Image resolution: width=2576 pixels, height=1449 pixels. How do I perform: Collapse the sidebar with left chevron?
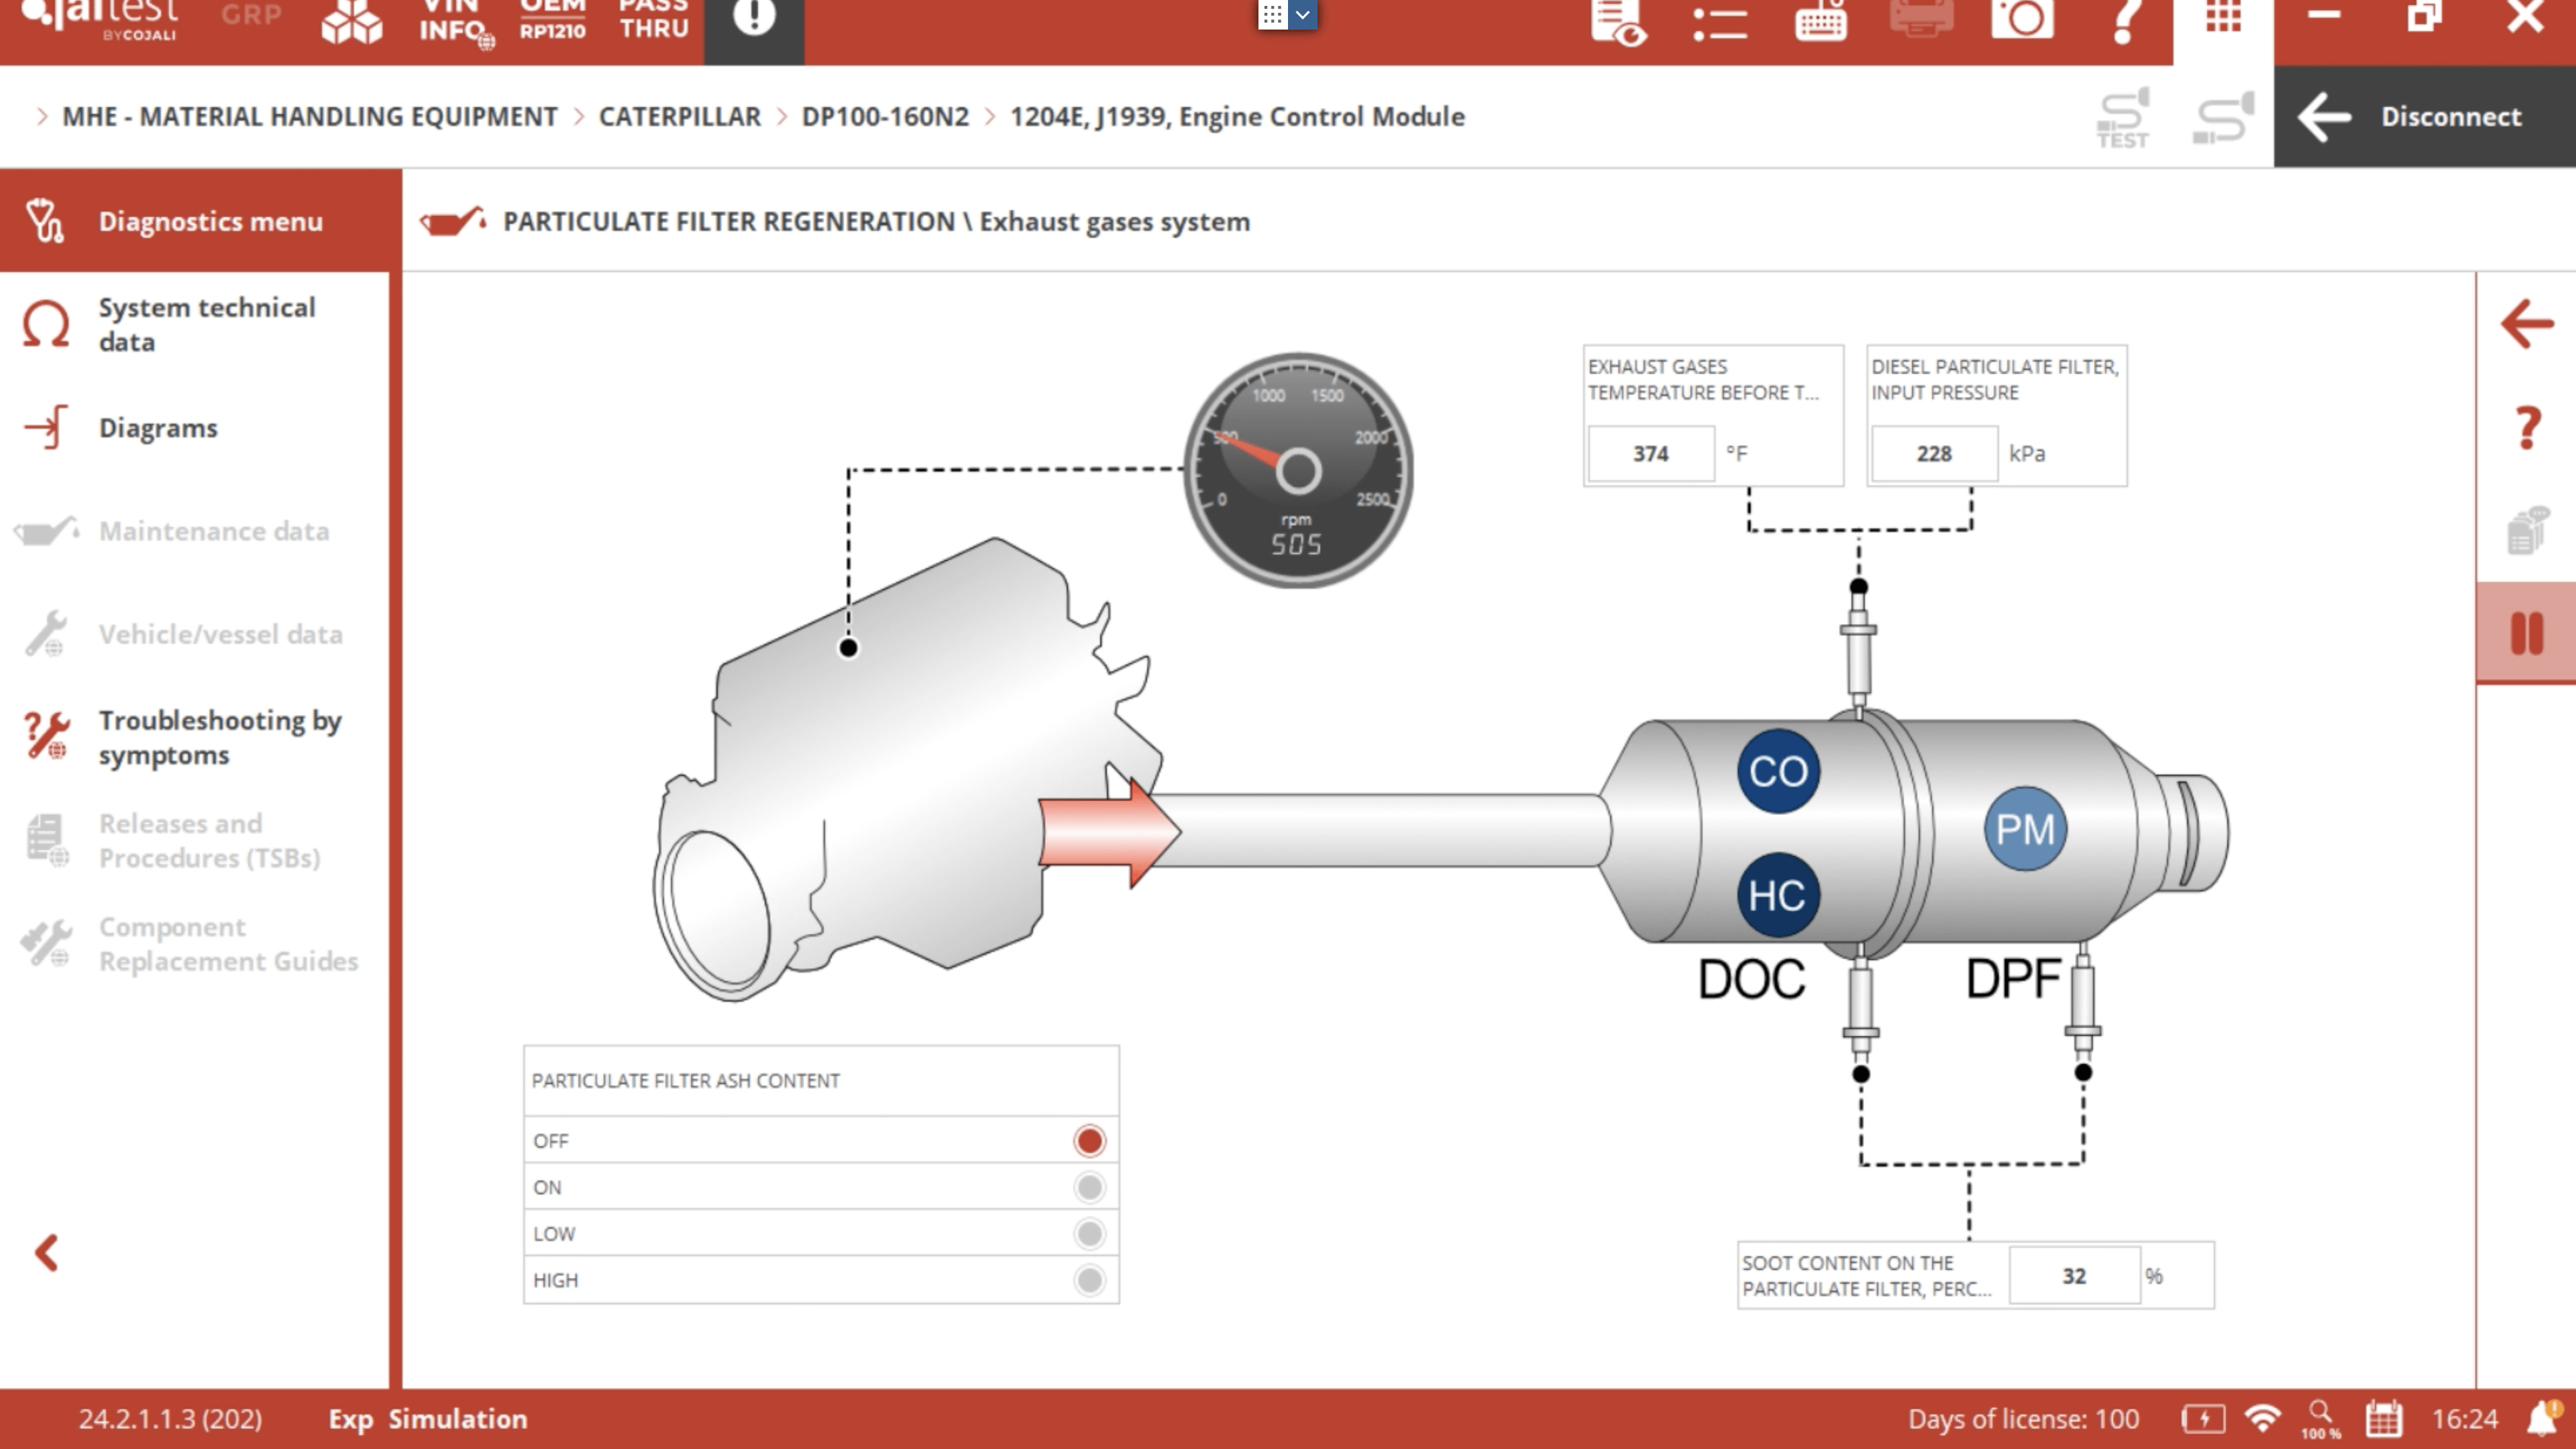[x=46, y=1252]
